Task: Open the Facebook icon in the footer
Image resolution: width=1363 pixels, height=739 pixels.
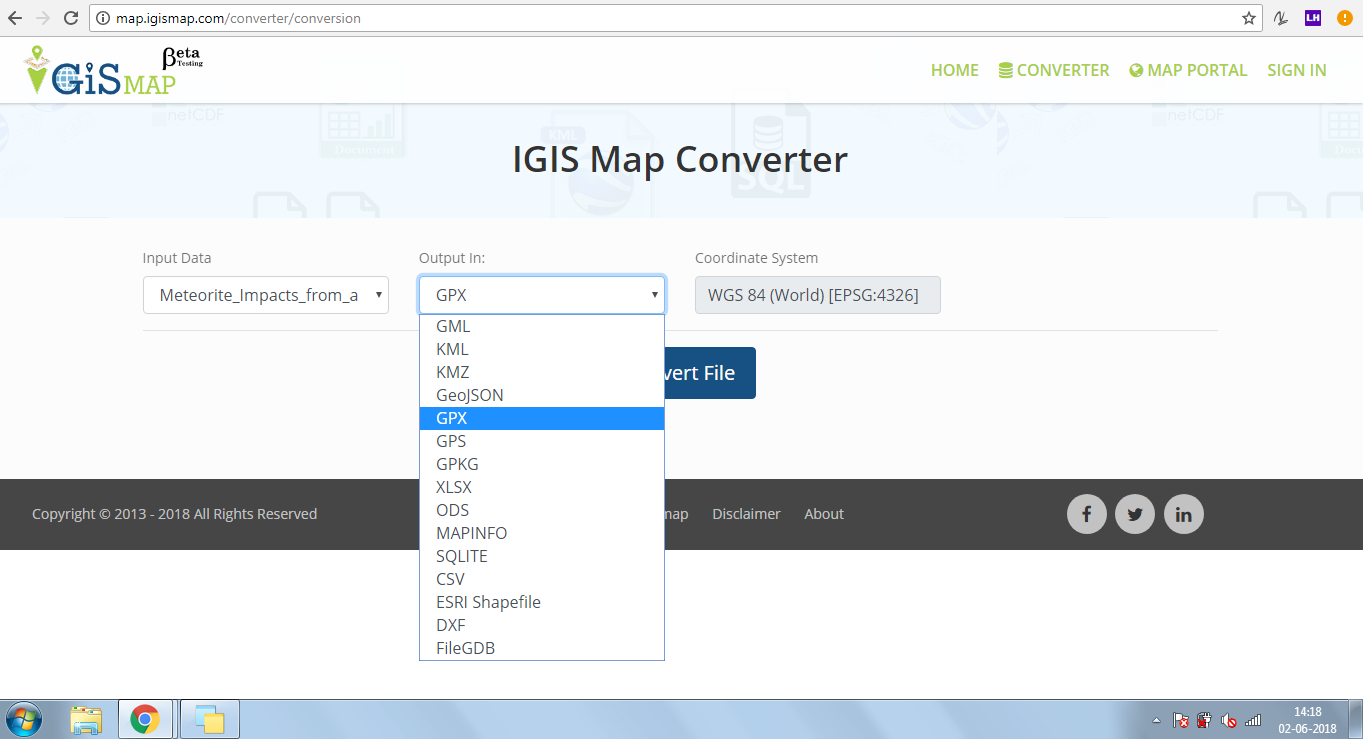Action: tap(1087, 514)
